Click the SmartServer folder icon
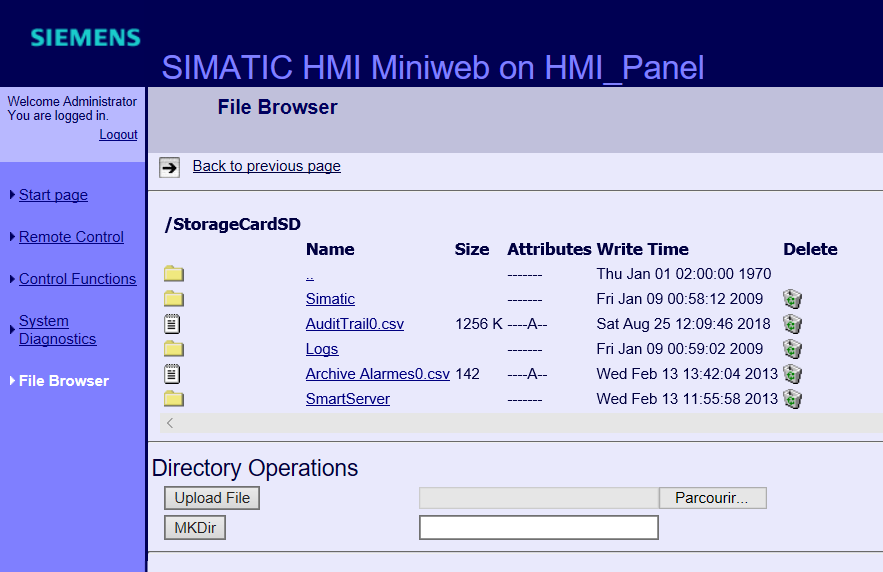Image resolution: width=883 pixels, height=572 pixels. tap(174, 399)
